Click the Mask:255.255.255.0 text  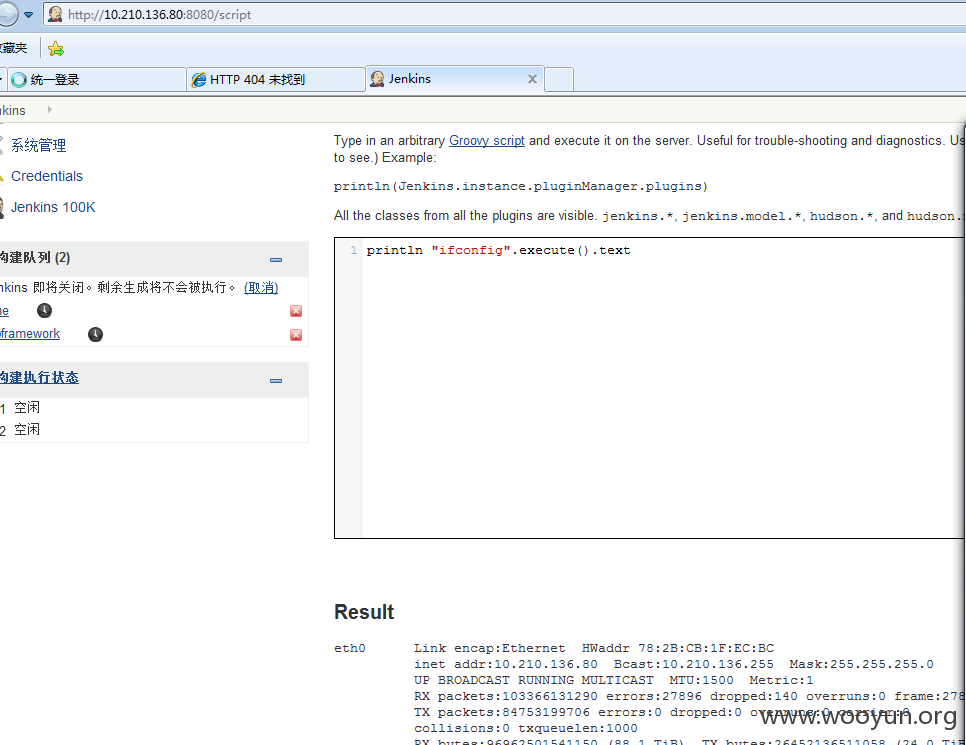point(861,664)
